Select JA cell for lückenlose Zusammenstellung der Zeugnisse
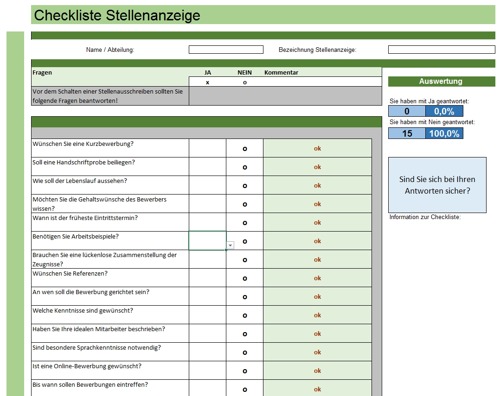The image size is (500, 396). tap(208, 259)
